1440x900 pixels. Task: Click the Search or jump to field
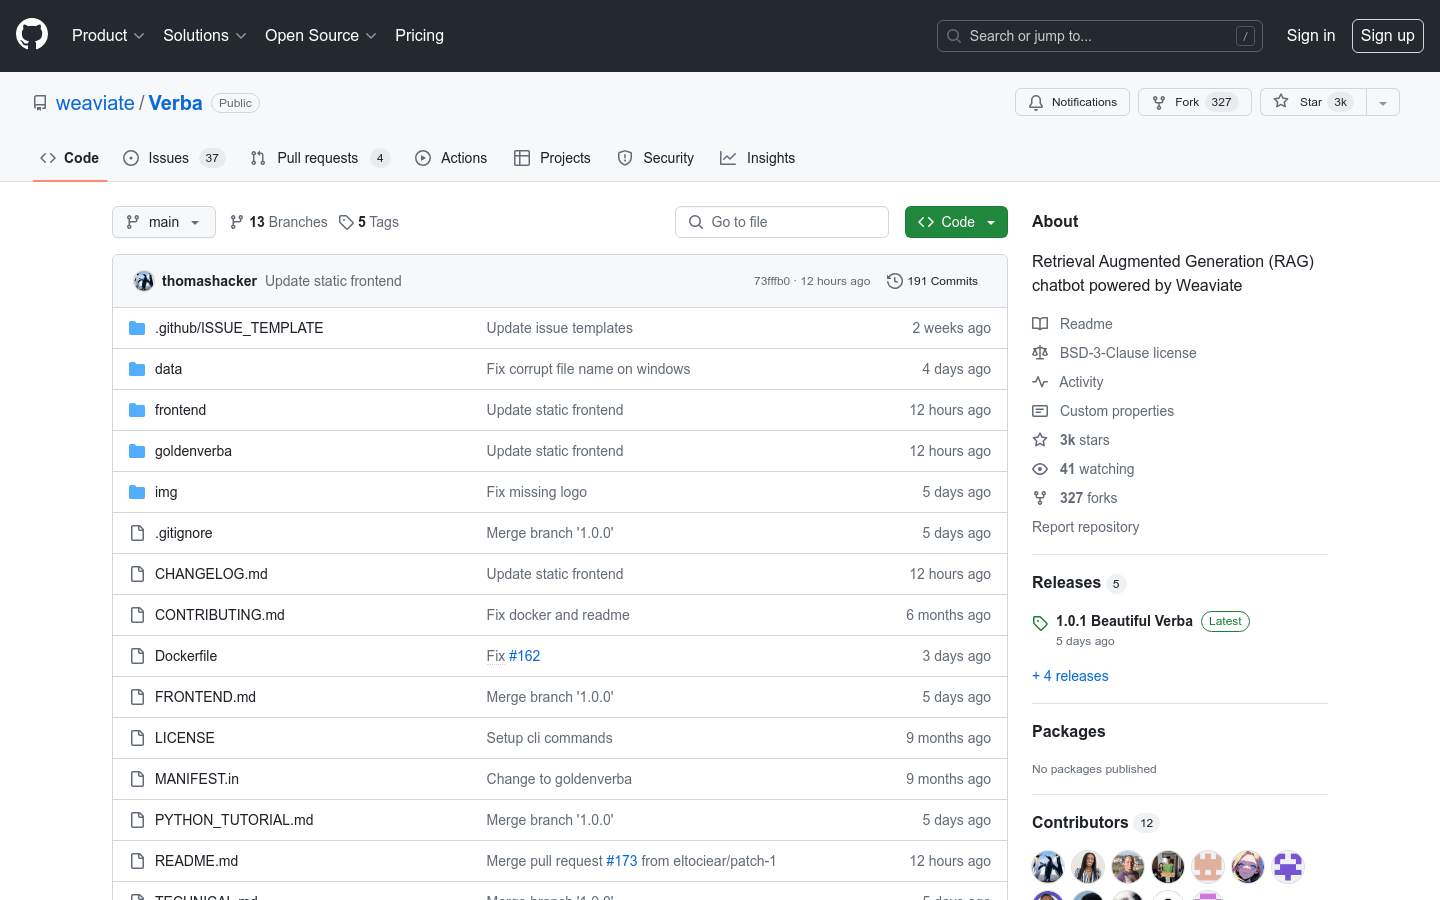(x=1100, y=36)
